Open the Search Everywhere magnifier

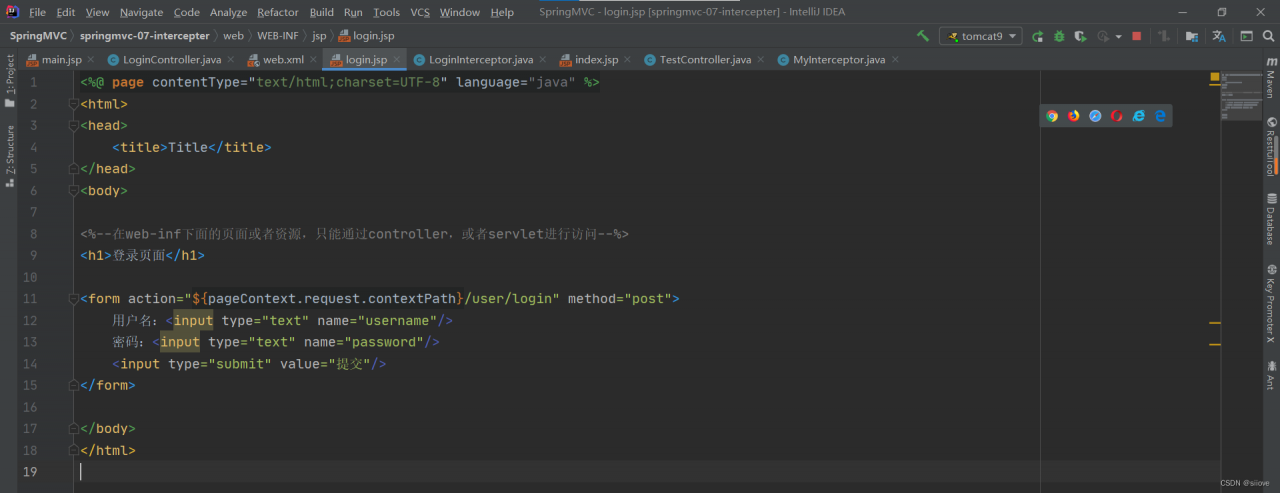(x=1268, y=36)
